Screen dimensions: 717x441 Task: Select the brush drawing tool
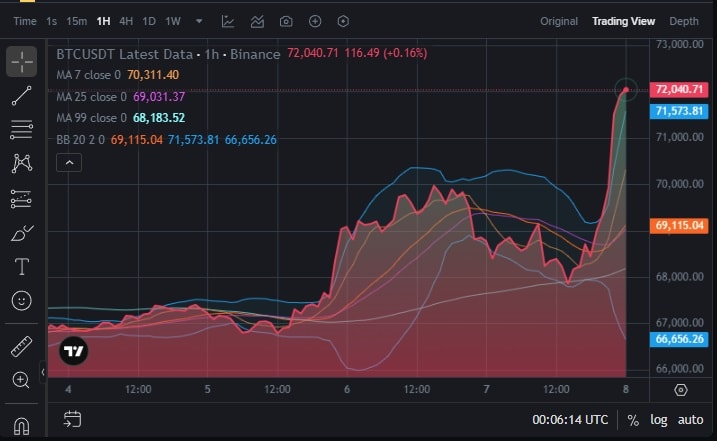(21, 233)
